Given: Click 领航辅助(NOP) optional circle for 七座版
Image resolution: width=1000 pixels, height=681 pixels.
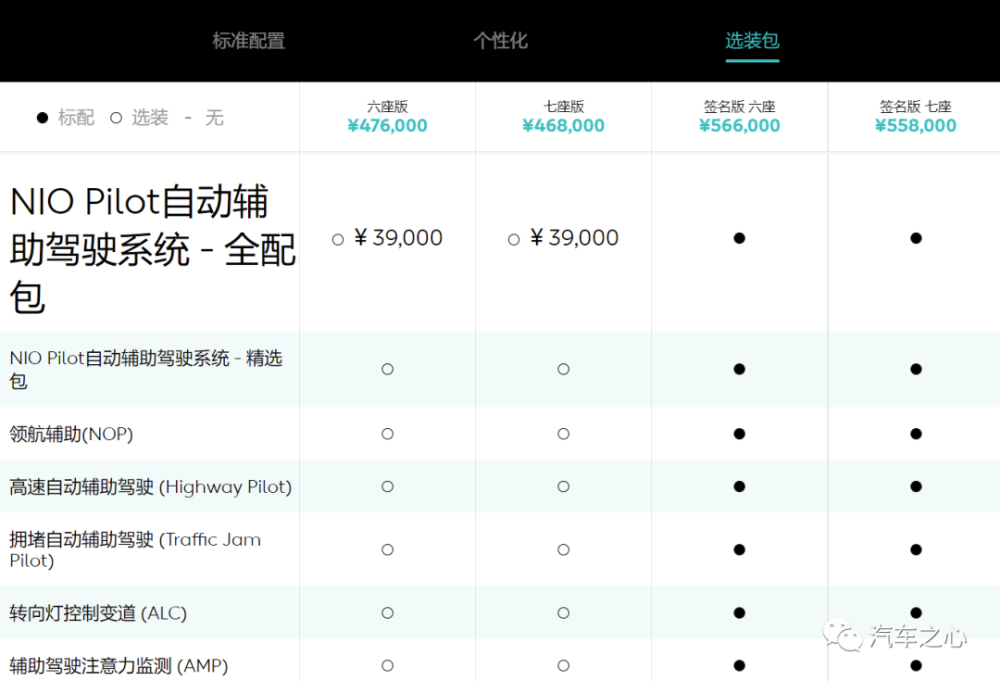Looking at the screenshot, I should click(x=563, y=434).
